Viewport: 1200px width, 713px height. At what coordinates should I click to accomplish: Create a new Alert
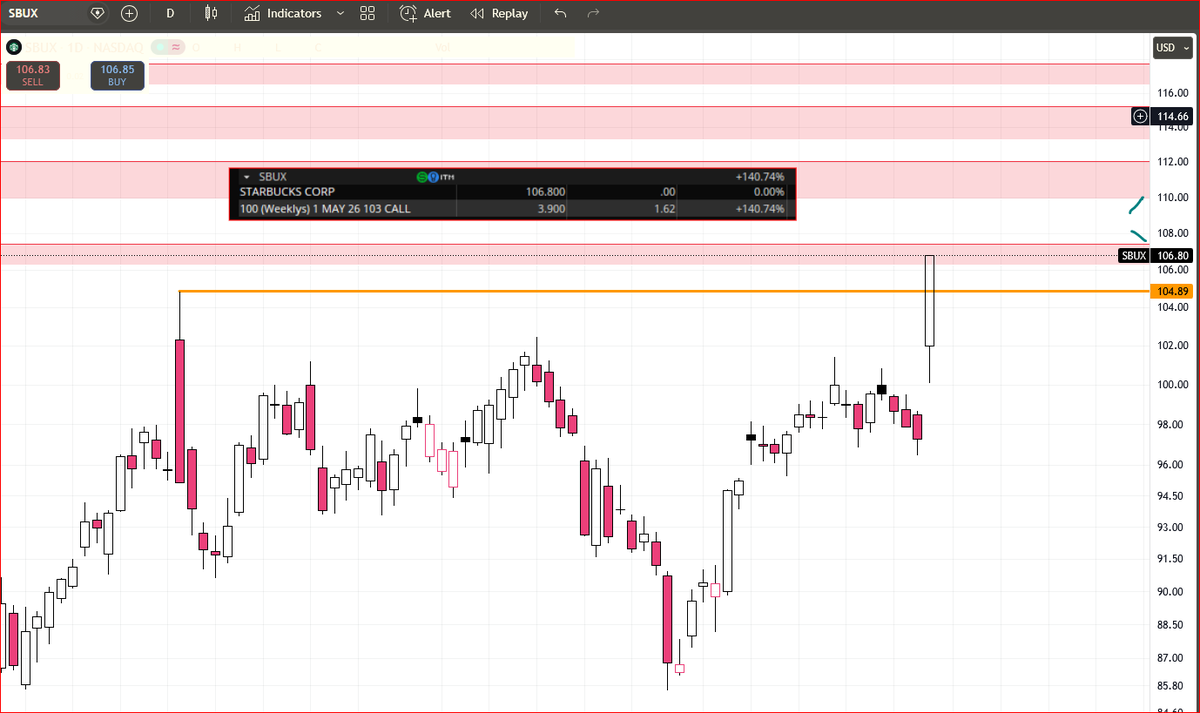click(437, 14)
